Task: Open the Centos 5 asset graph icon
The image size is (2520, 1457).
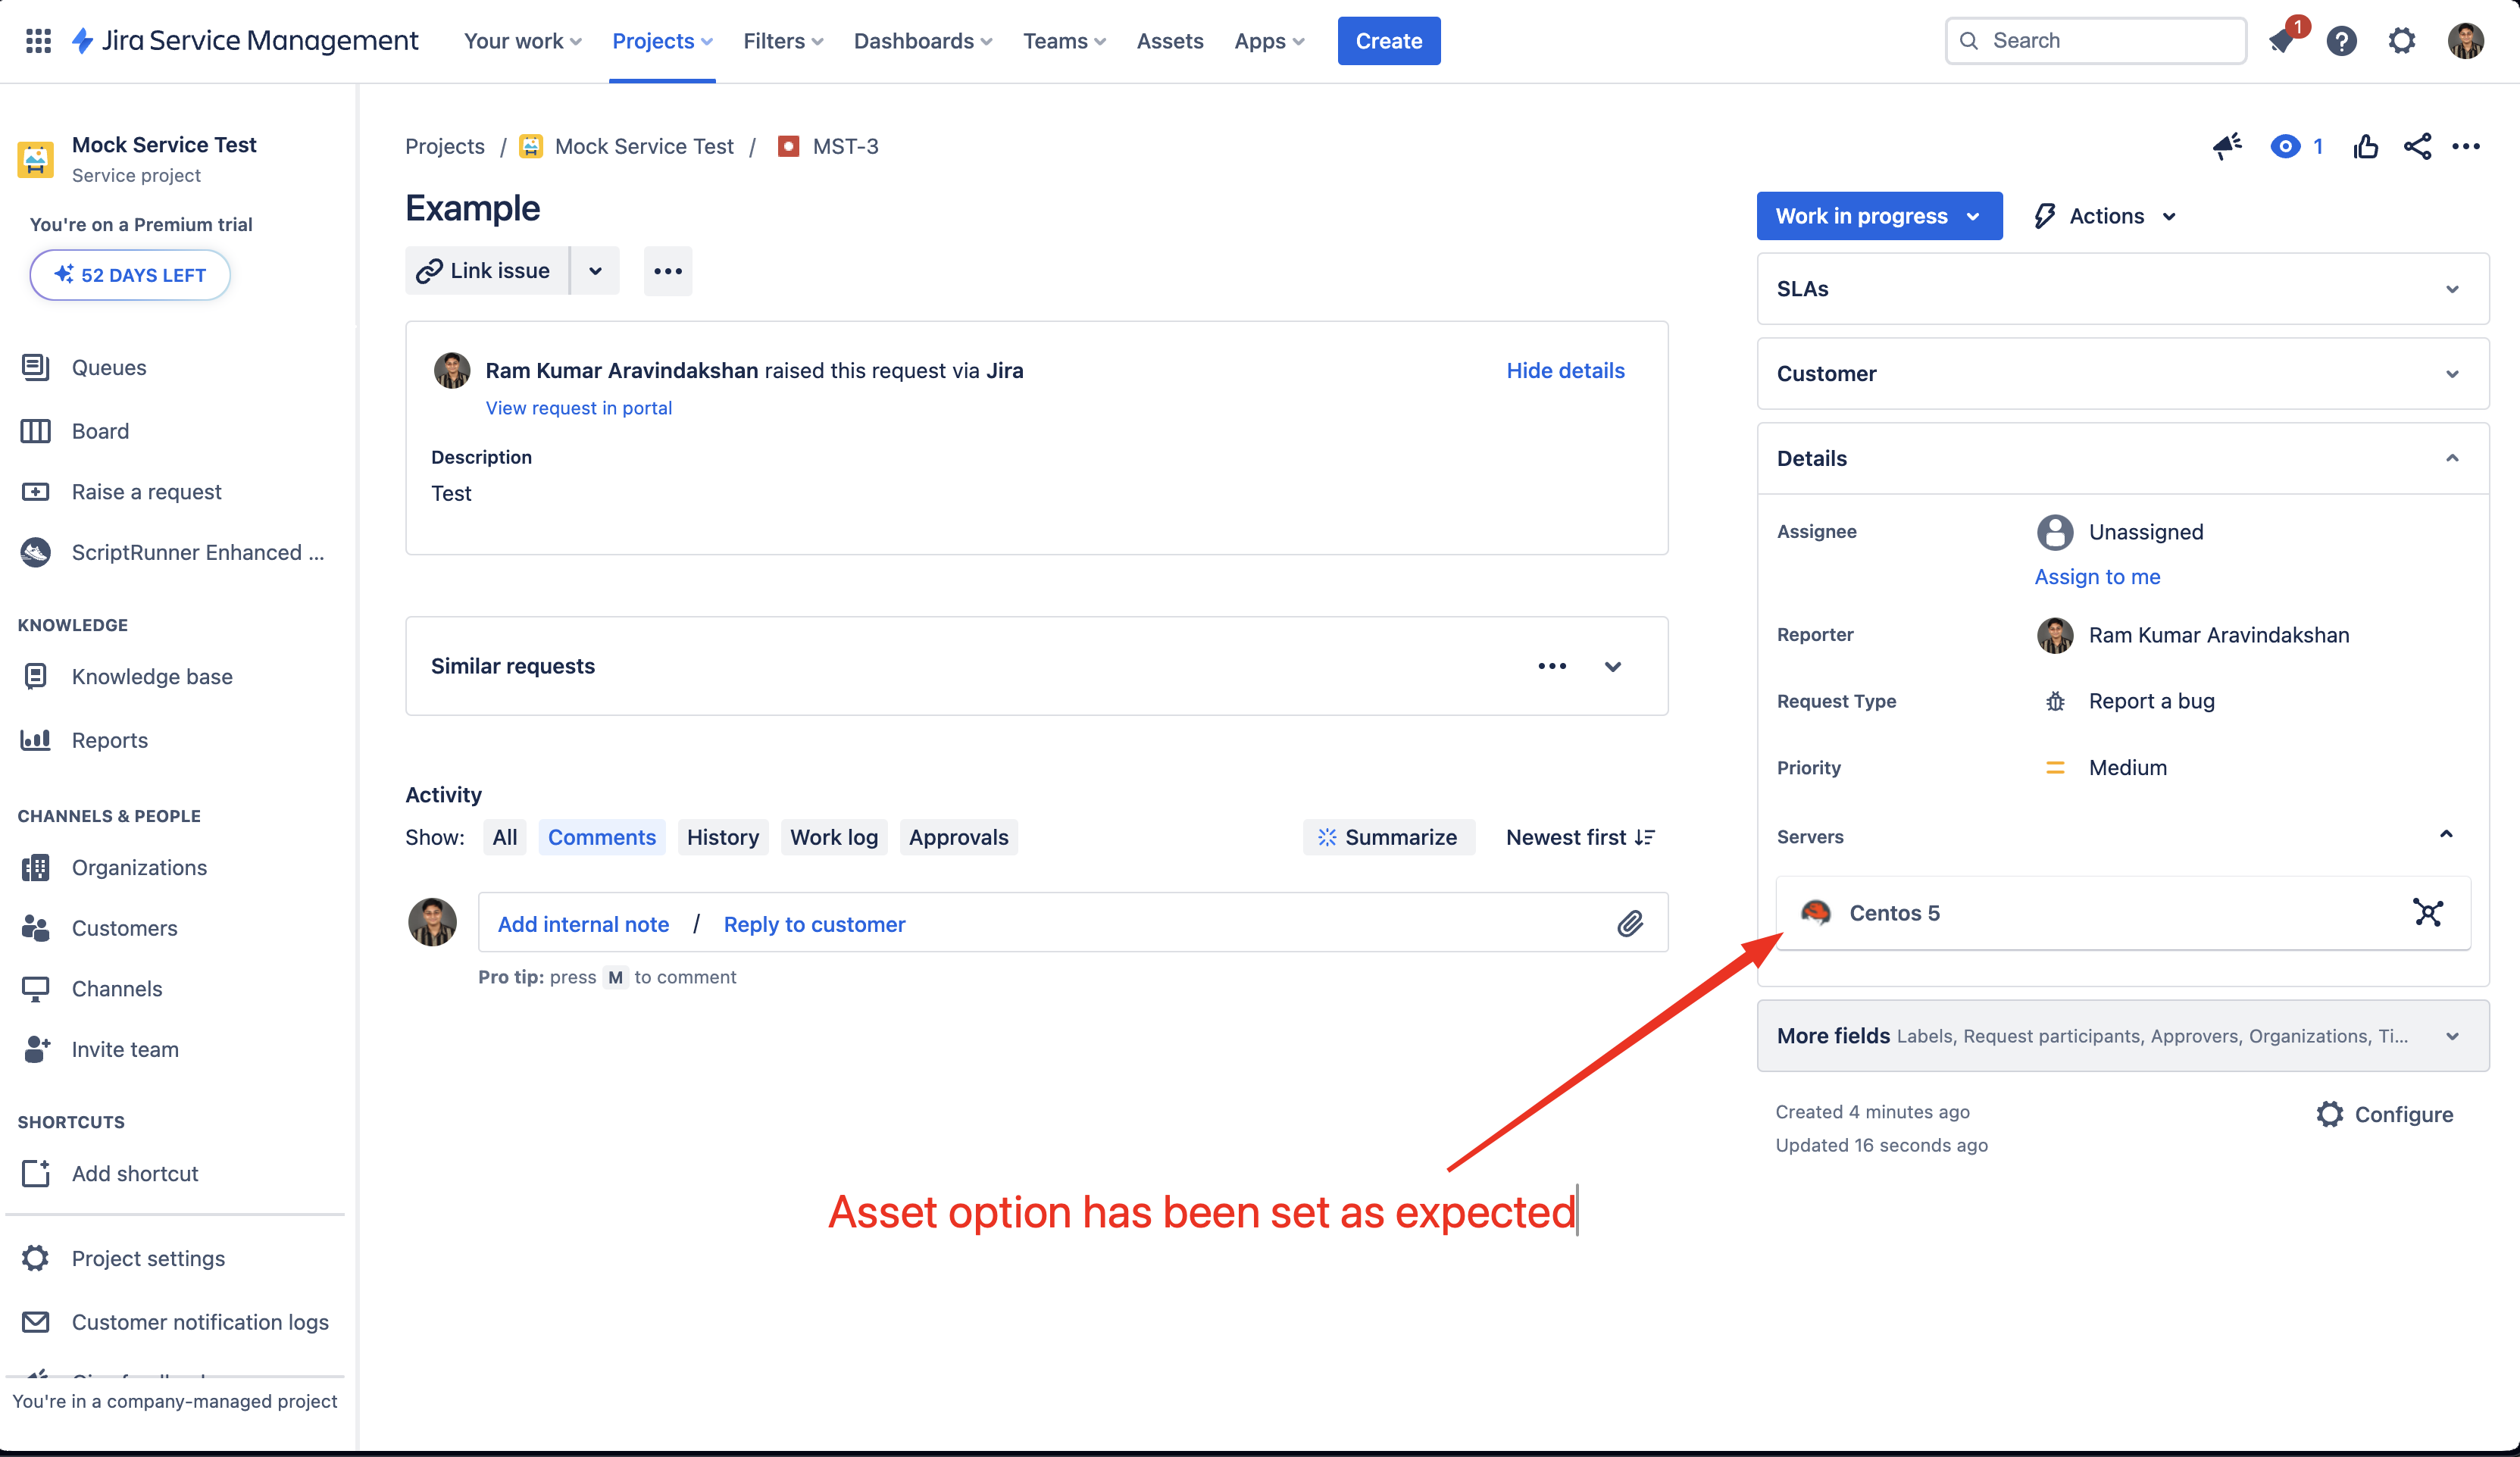Action: [x=2428, y=912]
